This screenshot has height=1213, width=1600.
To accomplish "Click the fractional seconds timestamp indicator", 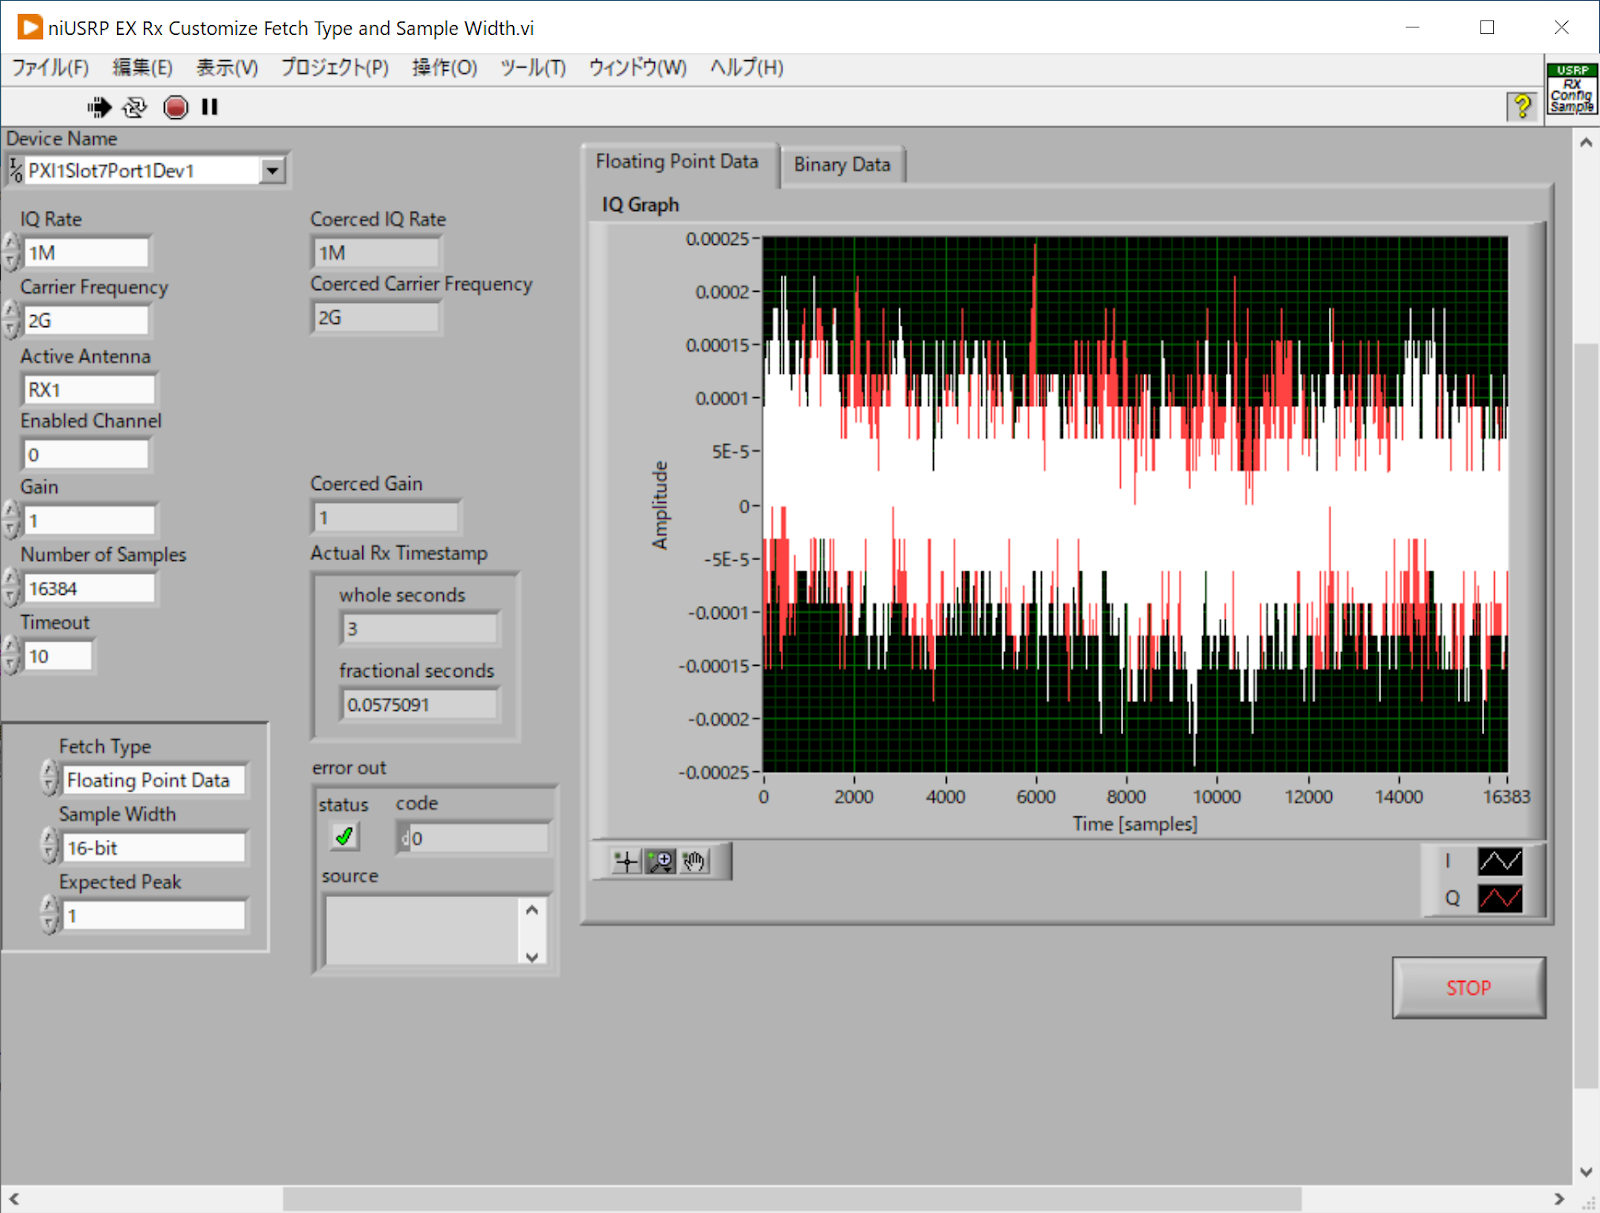I will point(420,705).
